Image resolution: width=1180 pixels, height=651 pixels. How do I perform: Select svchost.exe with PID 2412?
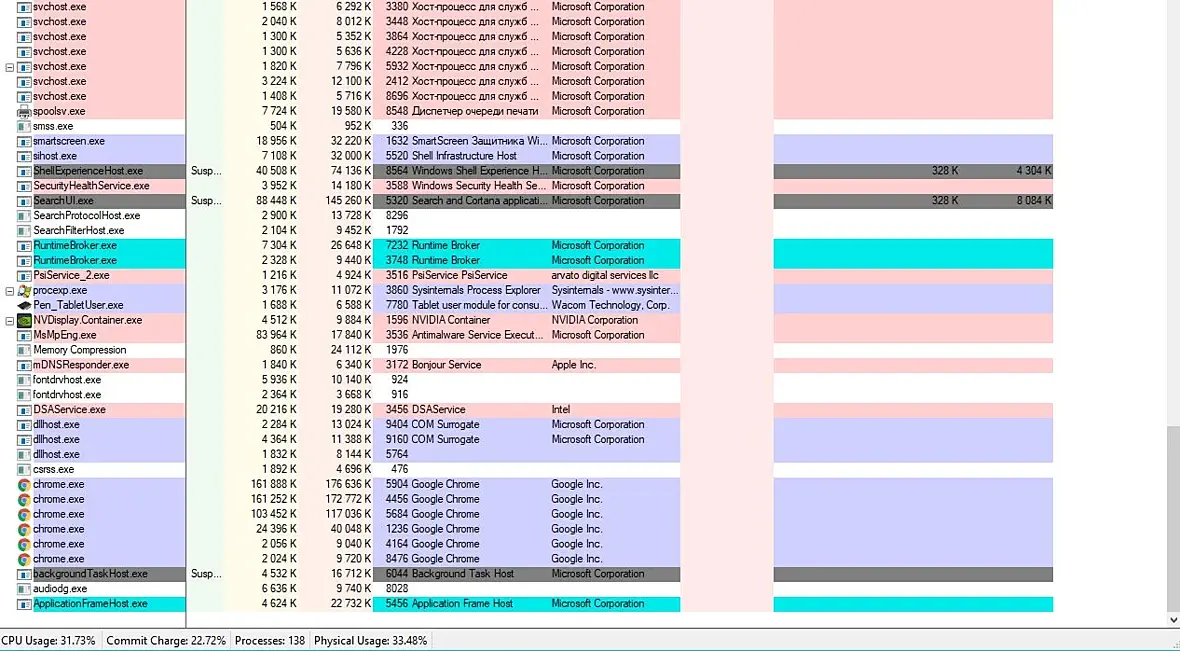coord(59,81)
